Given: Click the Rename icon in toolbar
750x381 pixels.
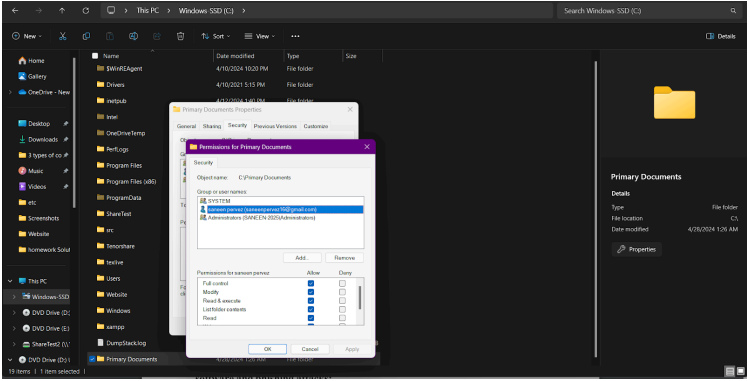Looking at the screenshot, I should pos(133,36).
